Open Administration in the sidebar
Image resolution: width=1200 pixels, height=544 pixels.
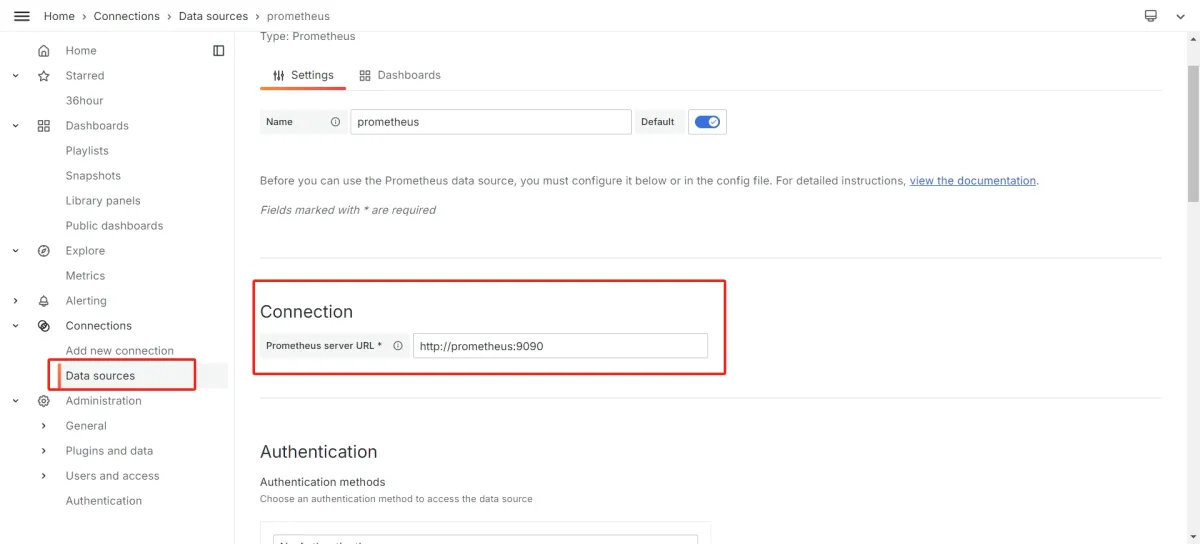click(x=103, y=401)
